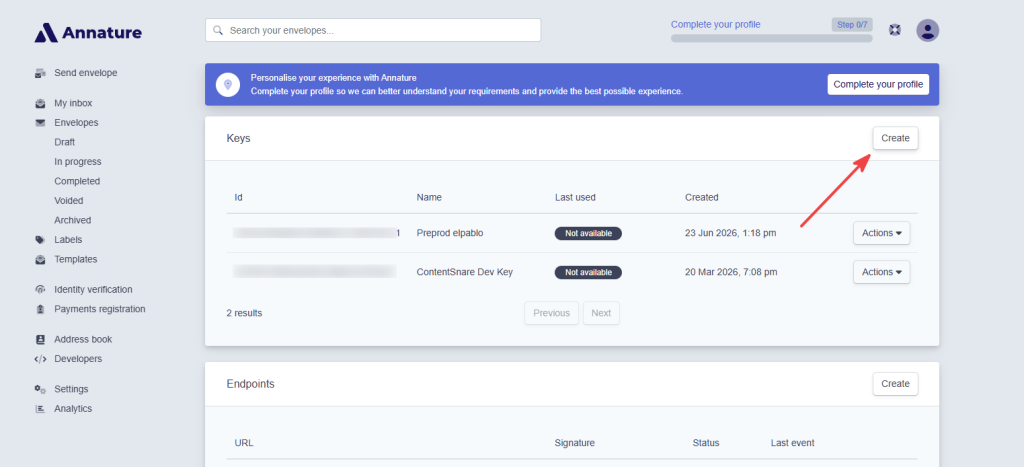1024x467 pixels.
Task: Click the Next pagination button
Action: [x=601, y=314]
